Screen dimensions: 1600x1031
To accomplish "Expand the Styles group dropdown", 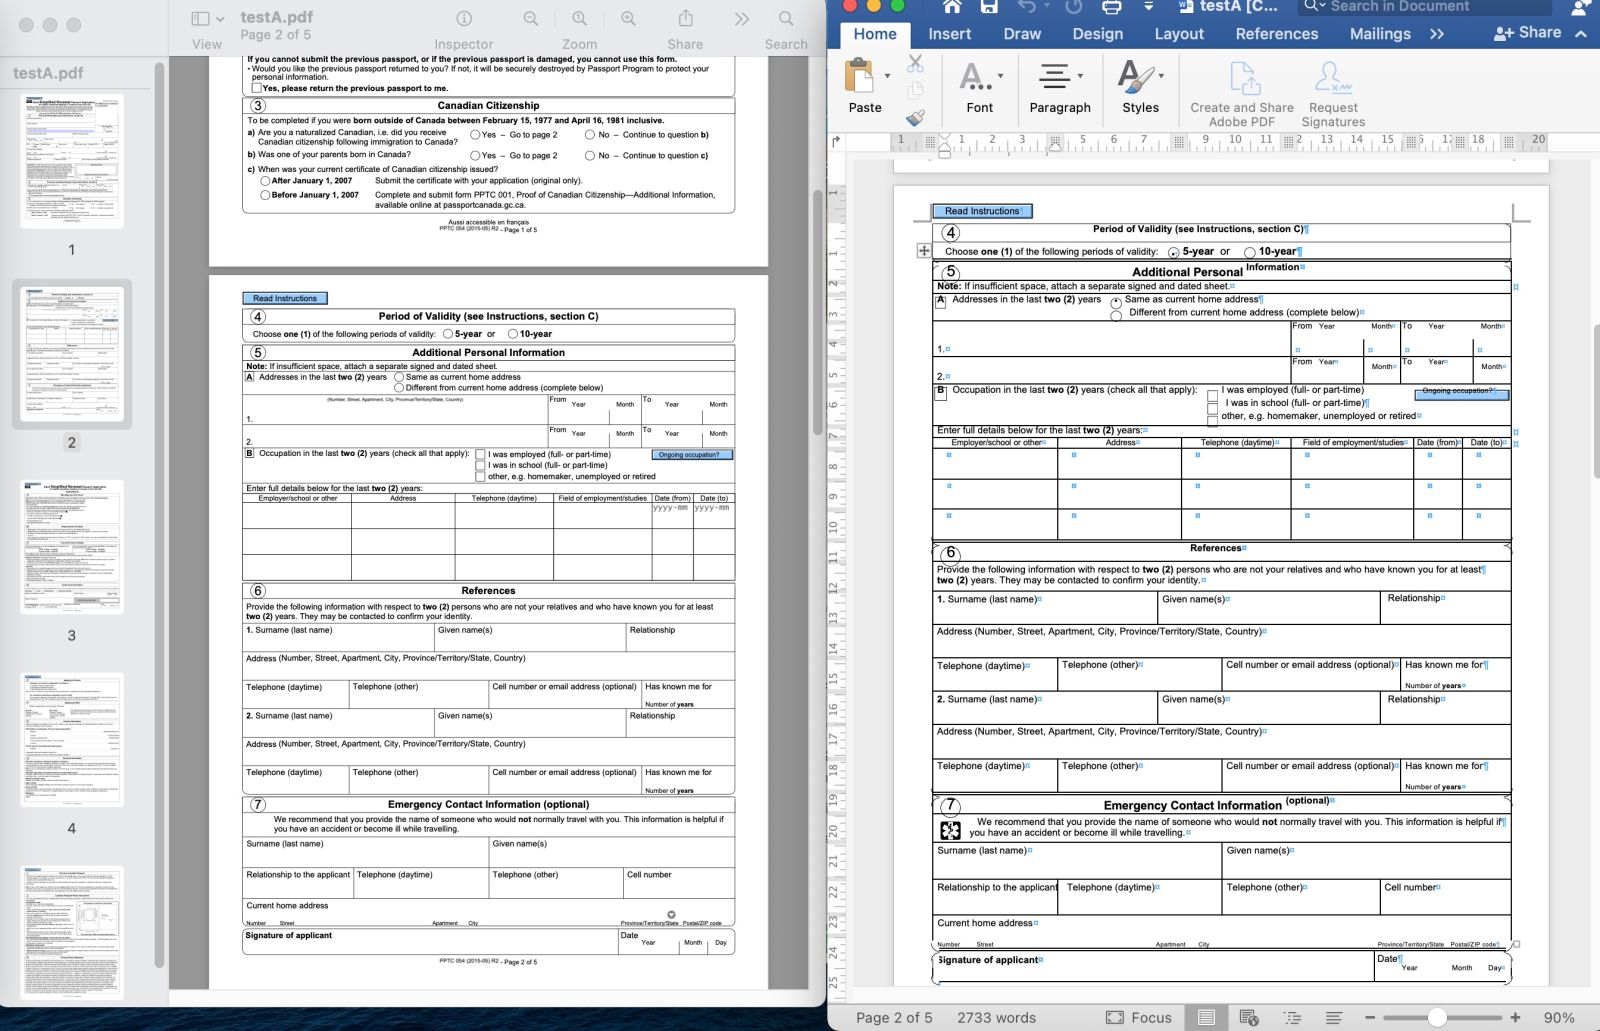I will 1160,76.
